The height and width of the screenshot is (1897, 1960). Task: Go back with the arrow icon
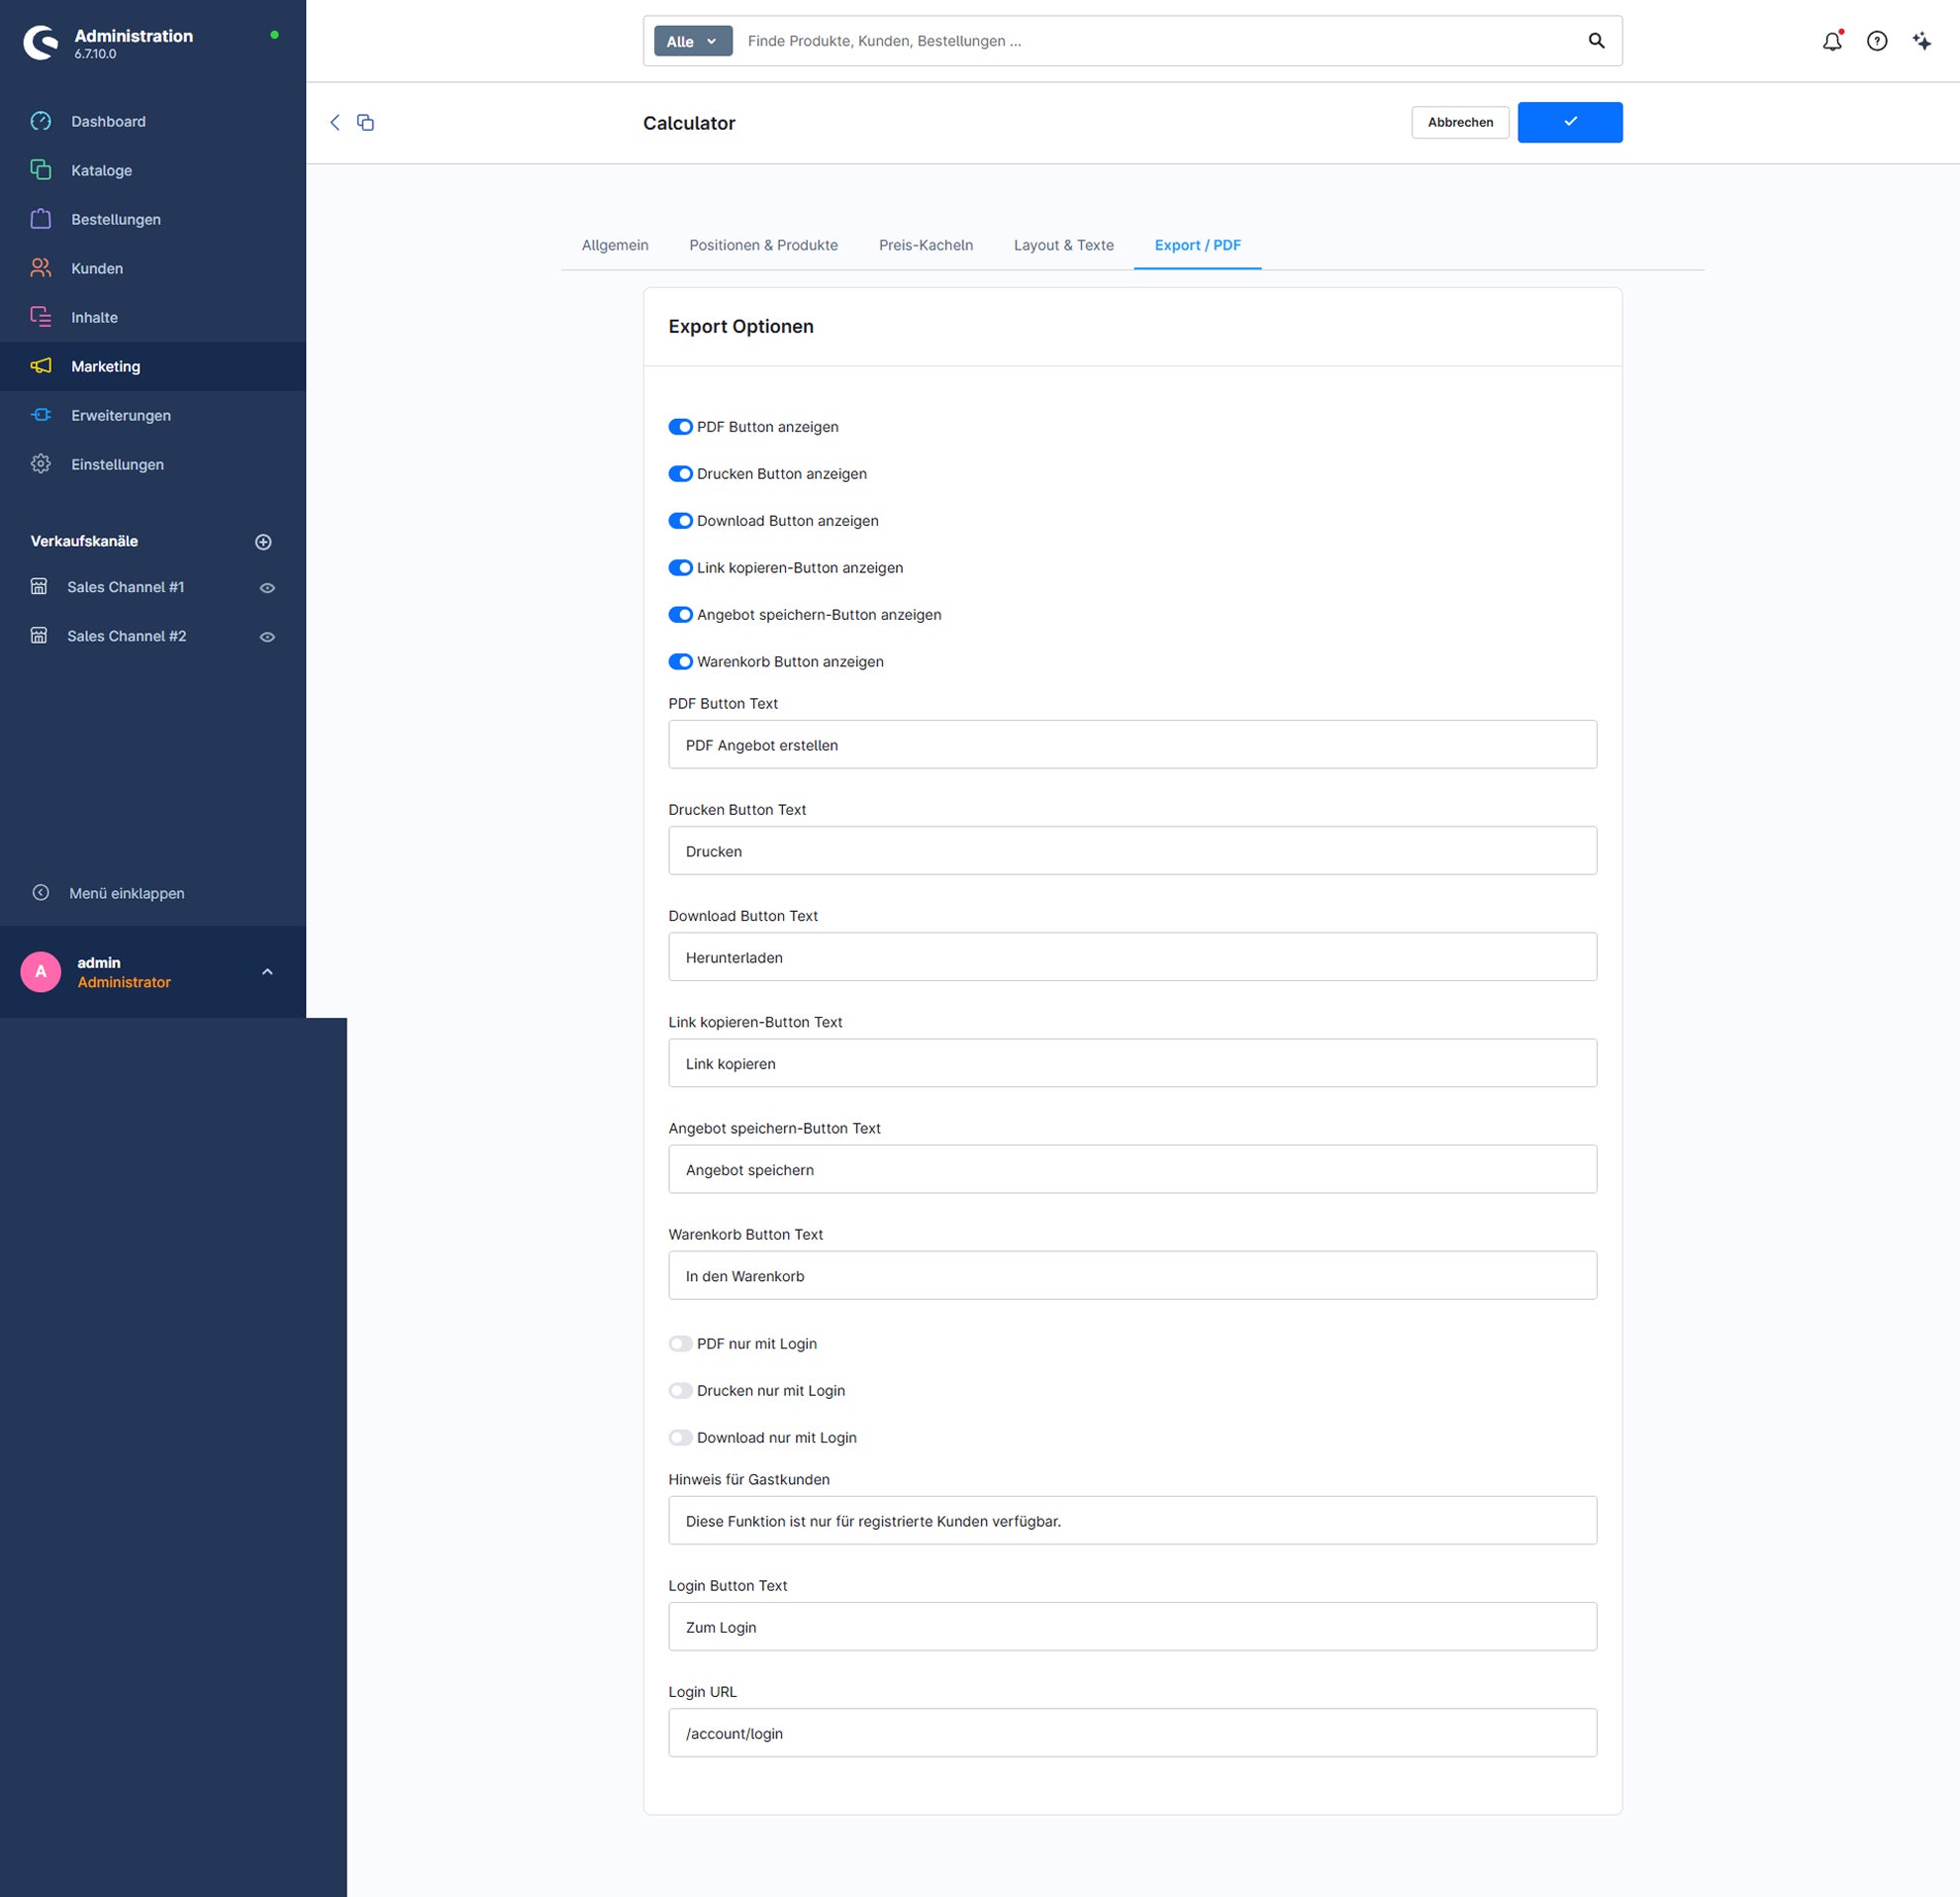point(335,122)
